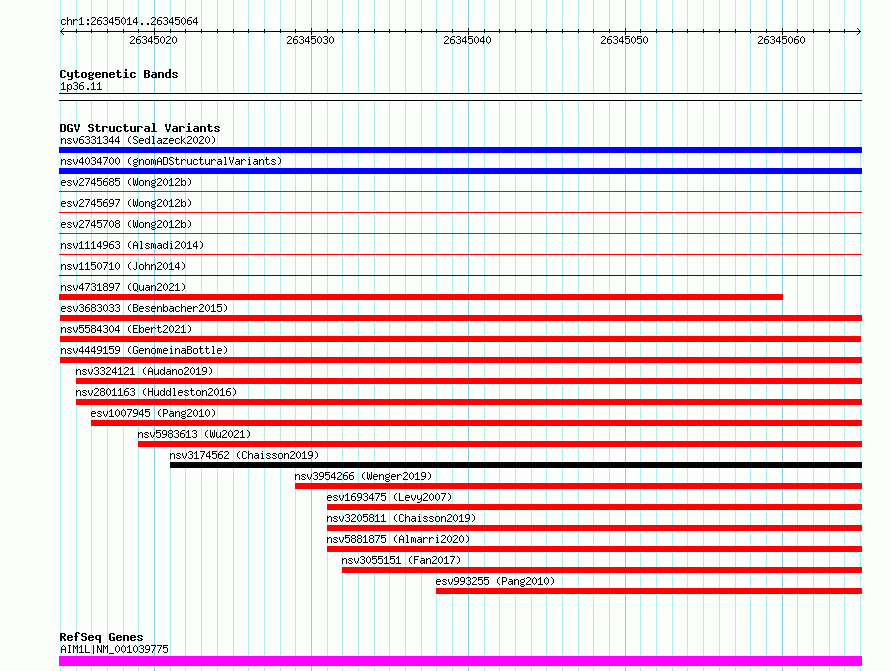The width and height of the screenshot is (890, 671).
Task: Open esv1693475 (Levy2007) variant
Action: tap(389, 497)
